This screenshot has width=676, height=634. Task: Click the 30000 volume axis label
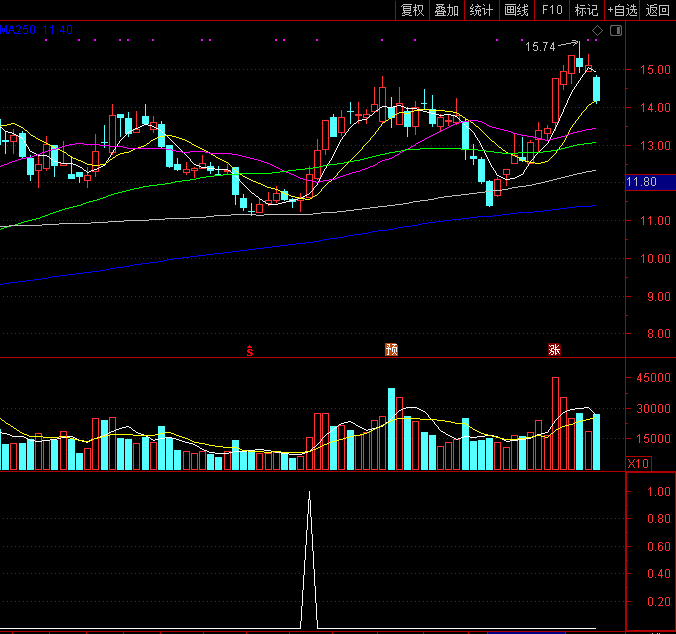click(x=653, y=409)
